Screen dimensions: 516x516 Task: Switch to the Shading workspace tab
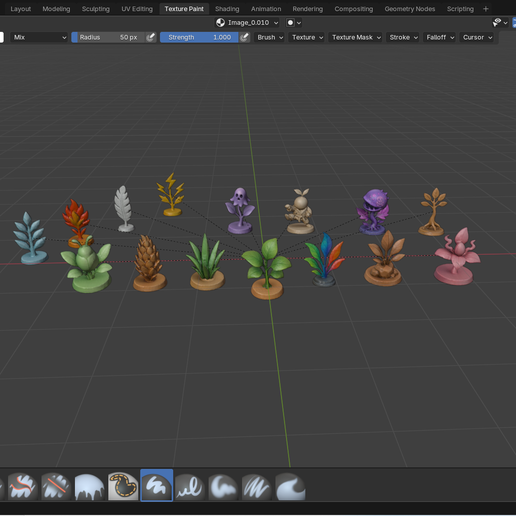pos(227,9)
